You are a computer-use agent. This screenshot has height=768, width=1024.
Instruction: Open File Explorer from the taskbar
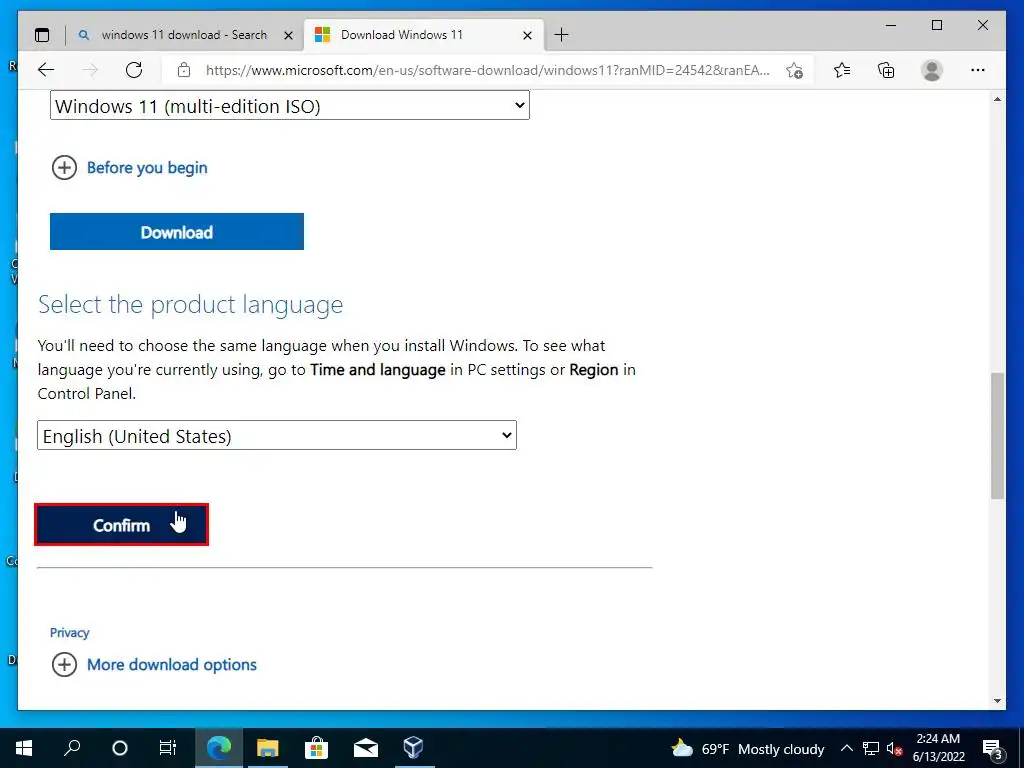pyautogui.click(x=267, y=748)
